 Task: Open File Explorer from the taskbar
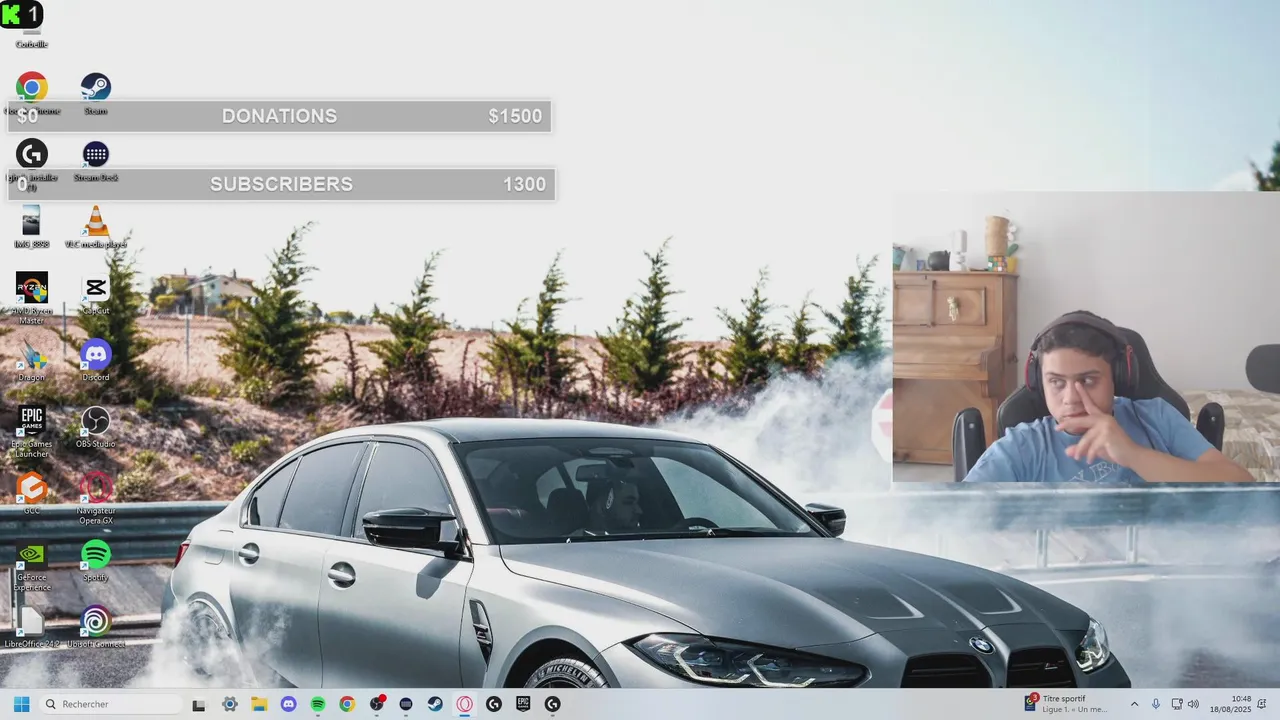(259, 704)
